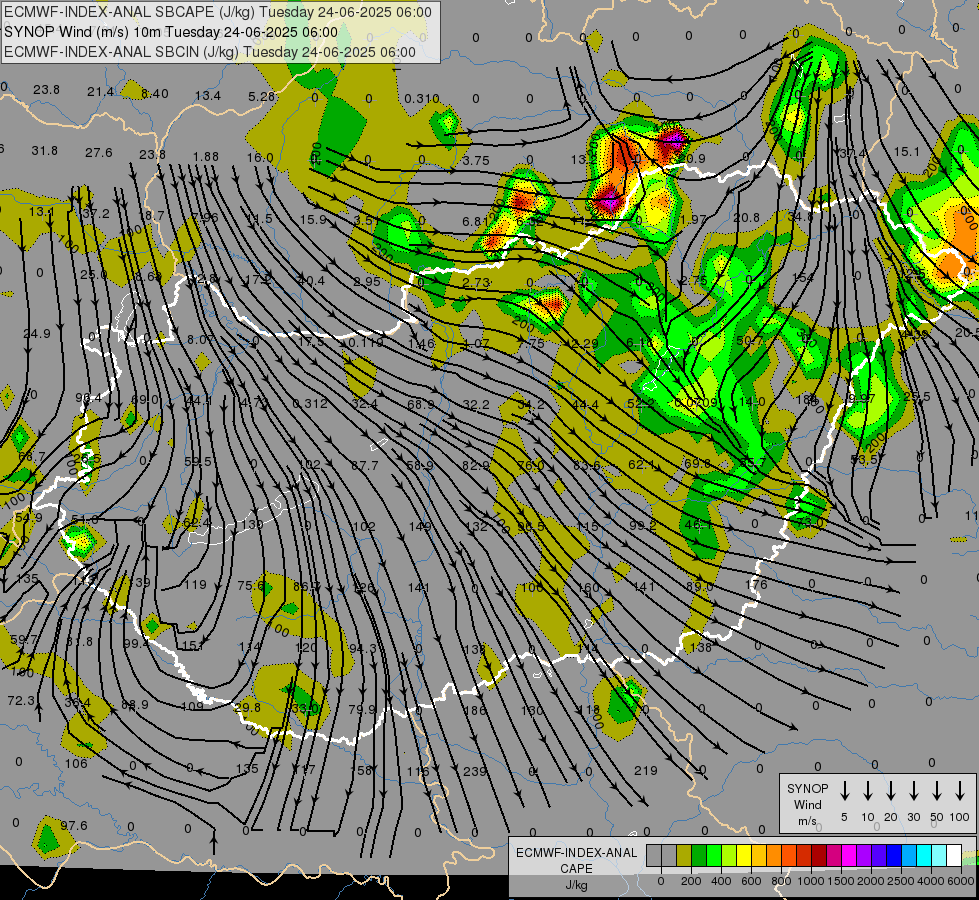The width and height of the screenshot is (979, 900).
Task: Click the 37.4 value on the map
Action: [x=852, y=153]
